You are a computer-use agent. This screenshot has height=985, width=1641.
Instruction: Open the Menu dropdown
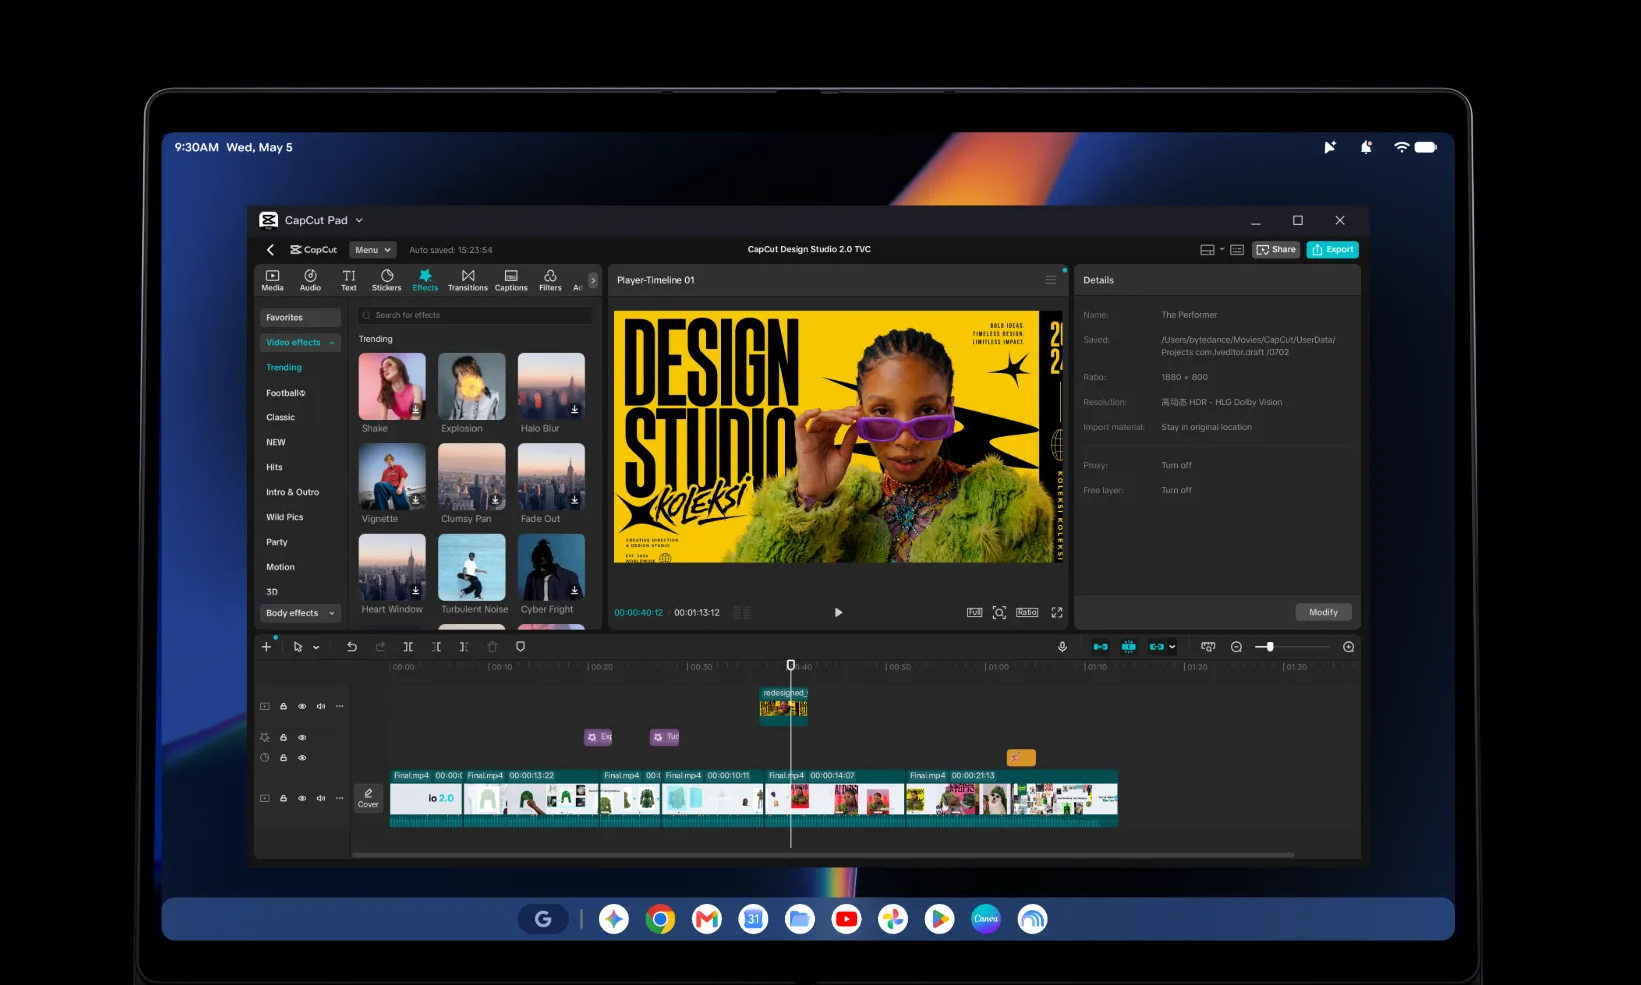373,250
